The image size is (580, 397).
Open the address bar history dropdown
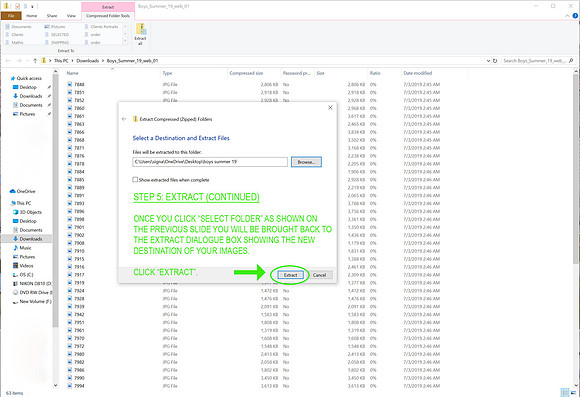488,61
